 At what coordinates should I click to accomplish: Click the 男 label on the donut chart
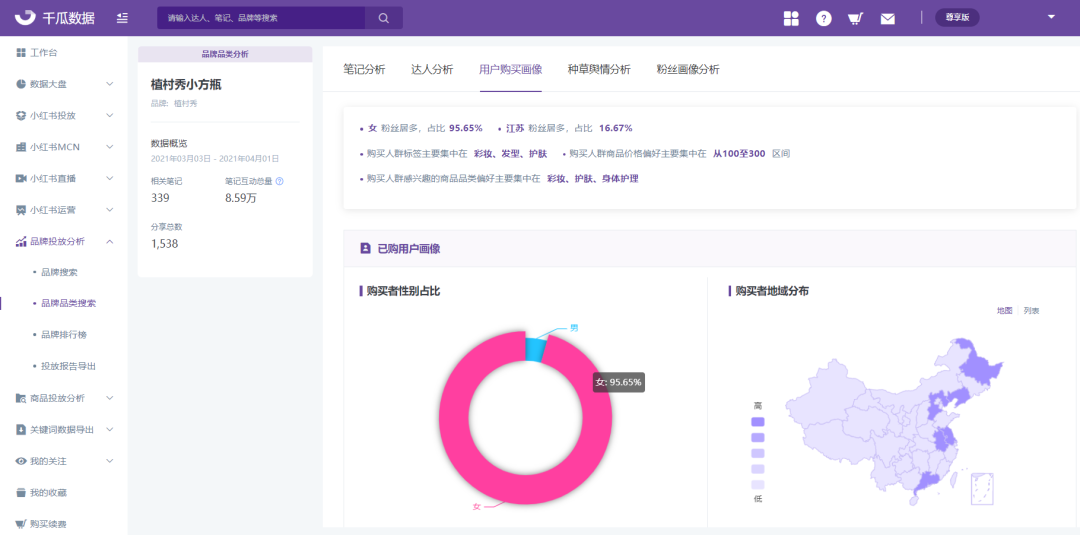[573, 328]
